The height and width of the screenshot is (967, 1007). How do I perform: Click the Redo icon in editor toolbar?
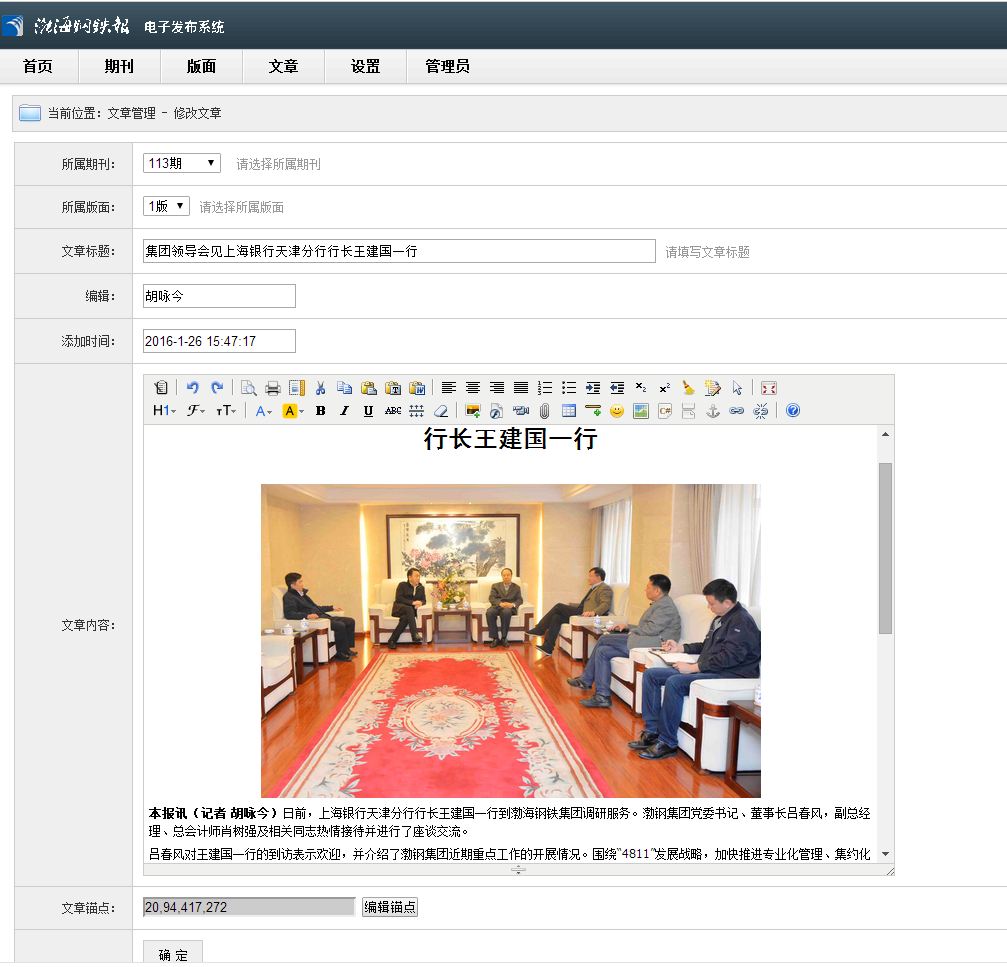pyautogui.click(x=216, y=388)
